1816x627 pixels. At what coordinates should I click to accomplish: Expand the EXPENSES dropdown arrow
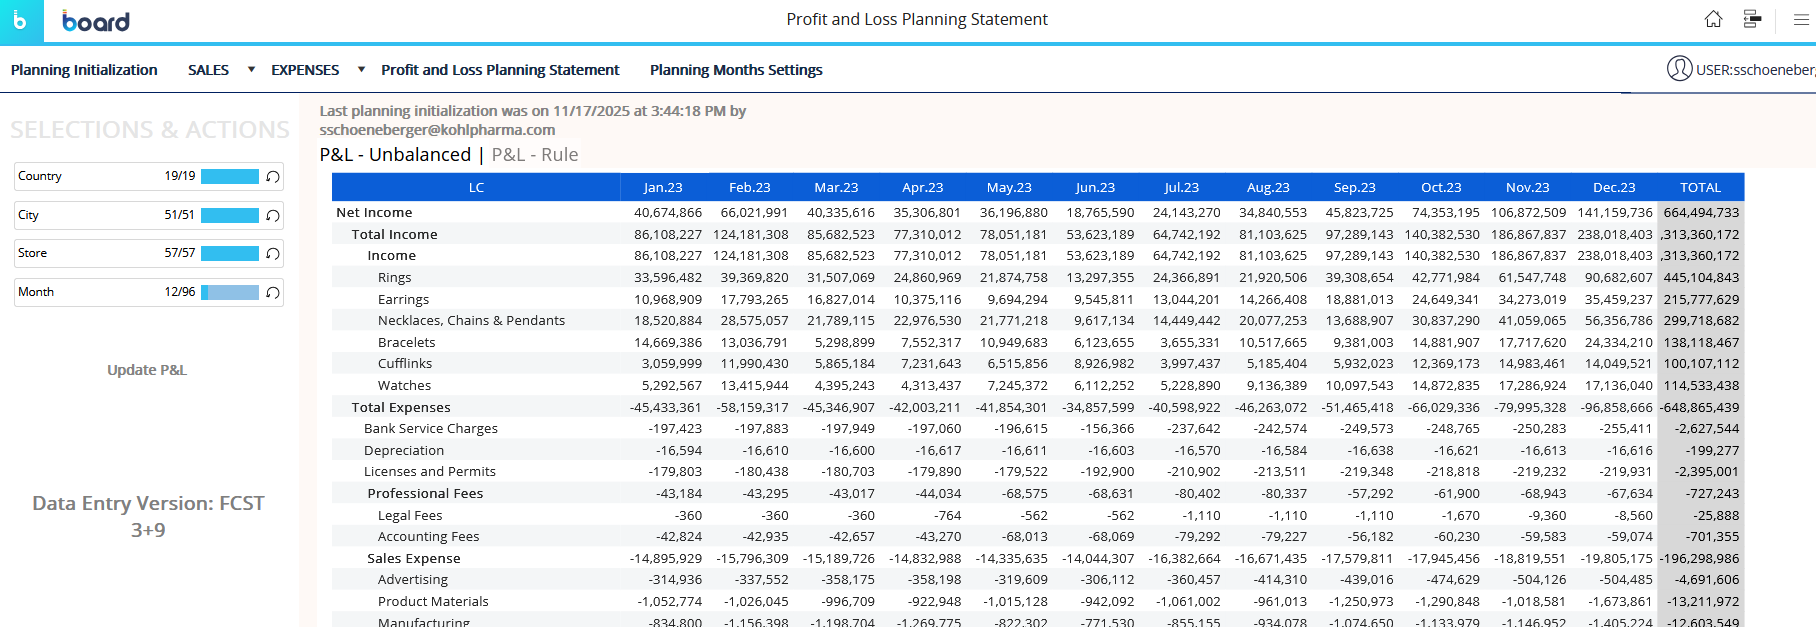coord(361,70)
